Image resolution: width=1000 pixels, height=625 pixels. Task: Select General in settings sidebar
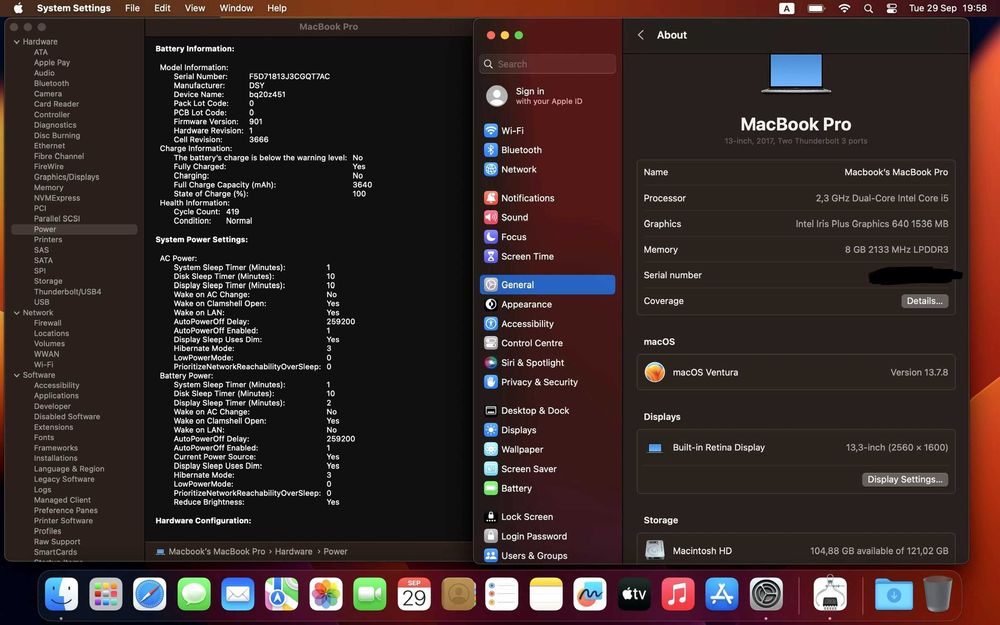tap(547, 285)
